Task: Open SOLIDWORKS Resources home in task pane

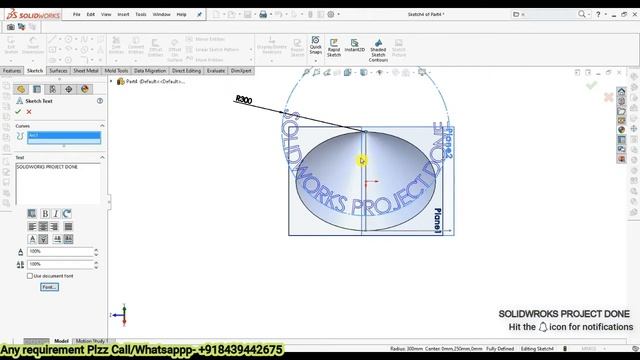Action: (x=621, y=91)
